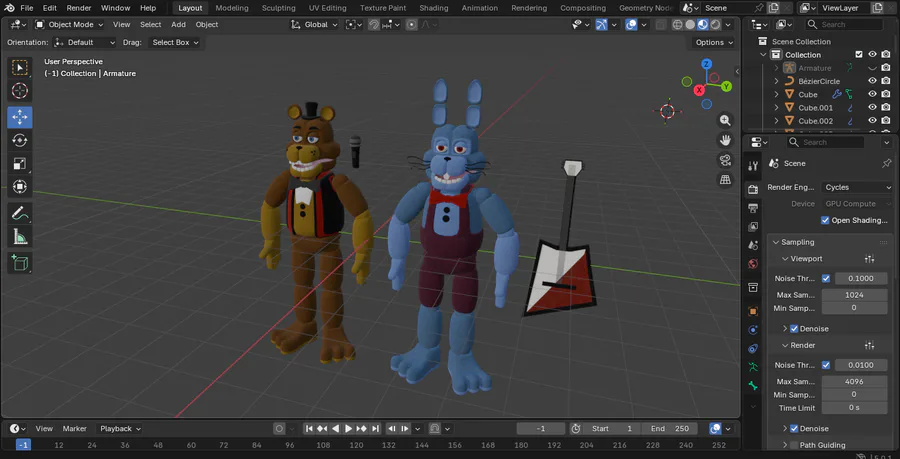Open the Global transform orientation dropdown
The width and height of the screenshot is (900, 459).
(313, 25)
